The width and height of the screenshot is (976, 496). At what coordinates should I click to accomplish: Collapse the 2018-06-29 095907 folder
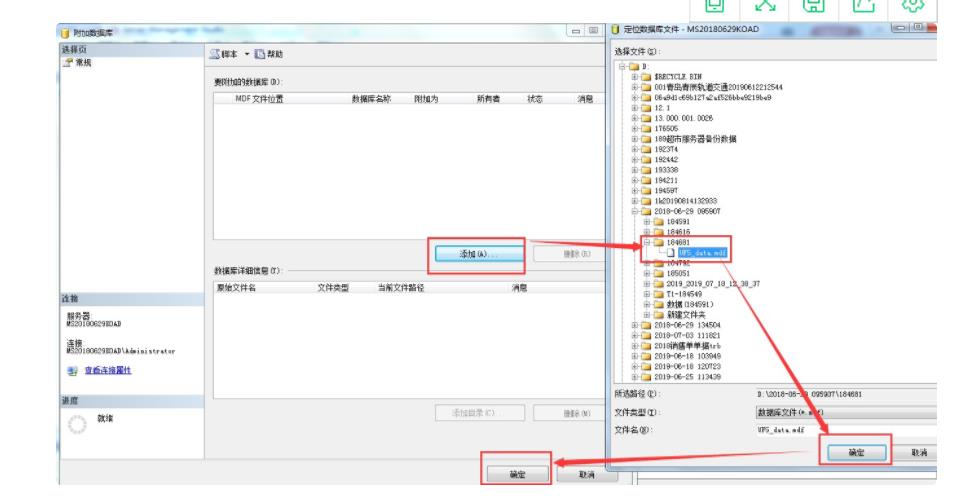click(x=635, y=211)
